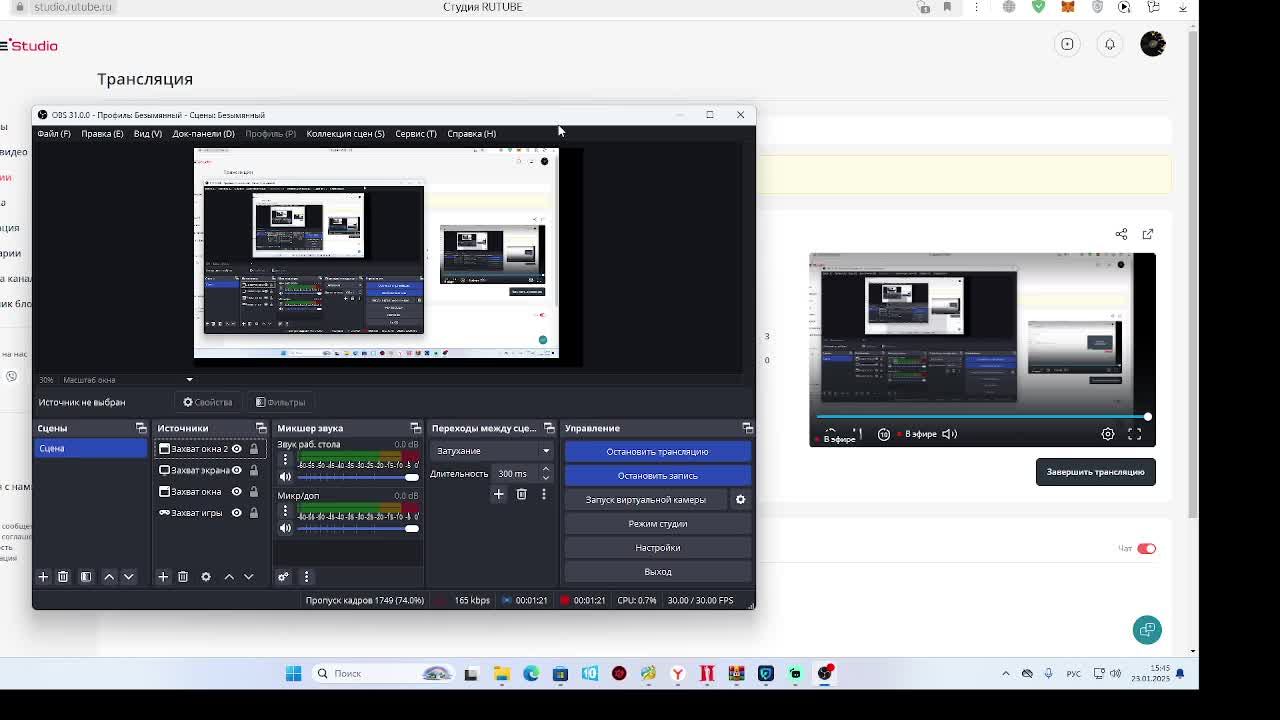Remove transition with trash icon
1280x720 pixels.
pos(521,494)
